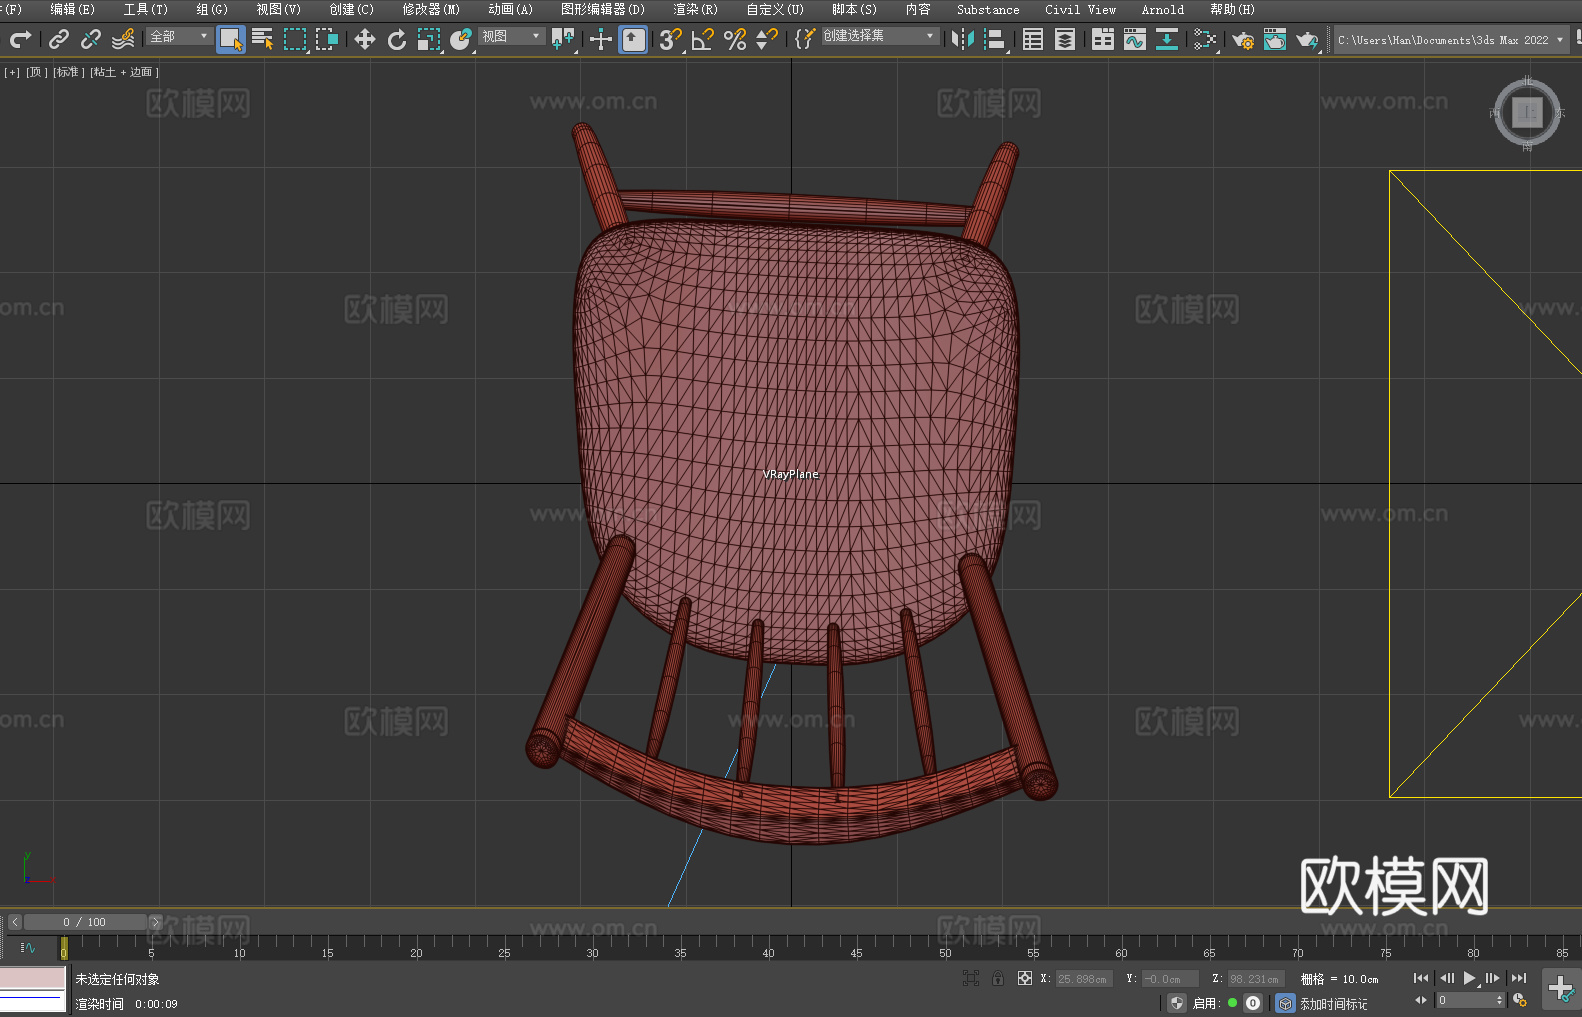This screenshot has height=1017, width=1582.
Task: Open the 图形编辑器(D) menu
Action: tap(603, 9)
